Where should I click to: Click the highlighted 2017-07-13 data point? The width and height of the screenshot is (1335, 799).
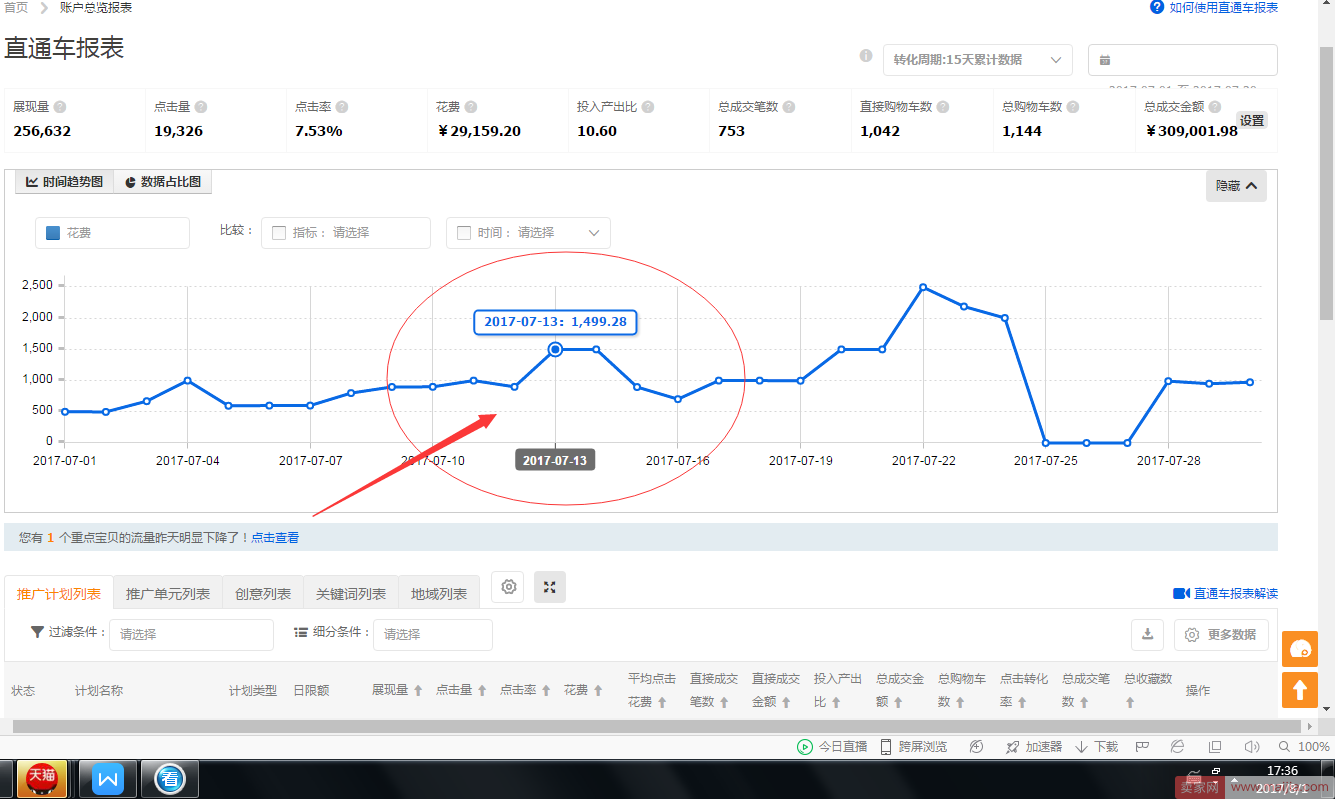point(555,349)
